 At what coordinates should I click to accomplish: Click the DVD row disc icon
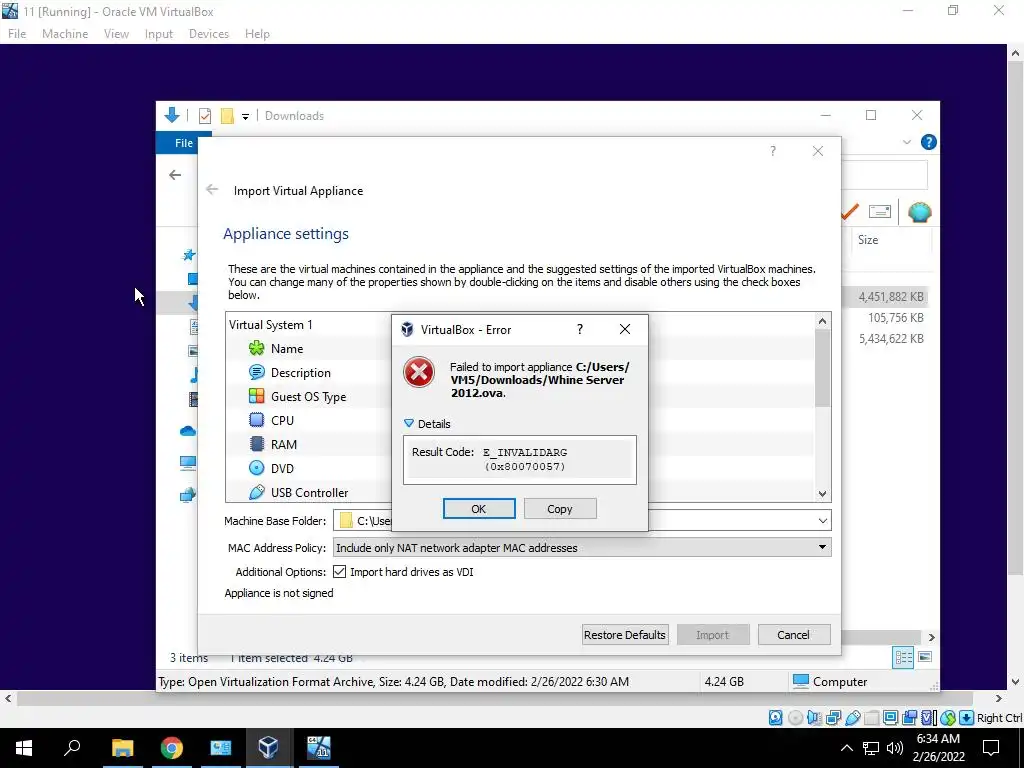click(257, 468)
